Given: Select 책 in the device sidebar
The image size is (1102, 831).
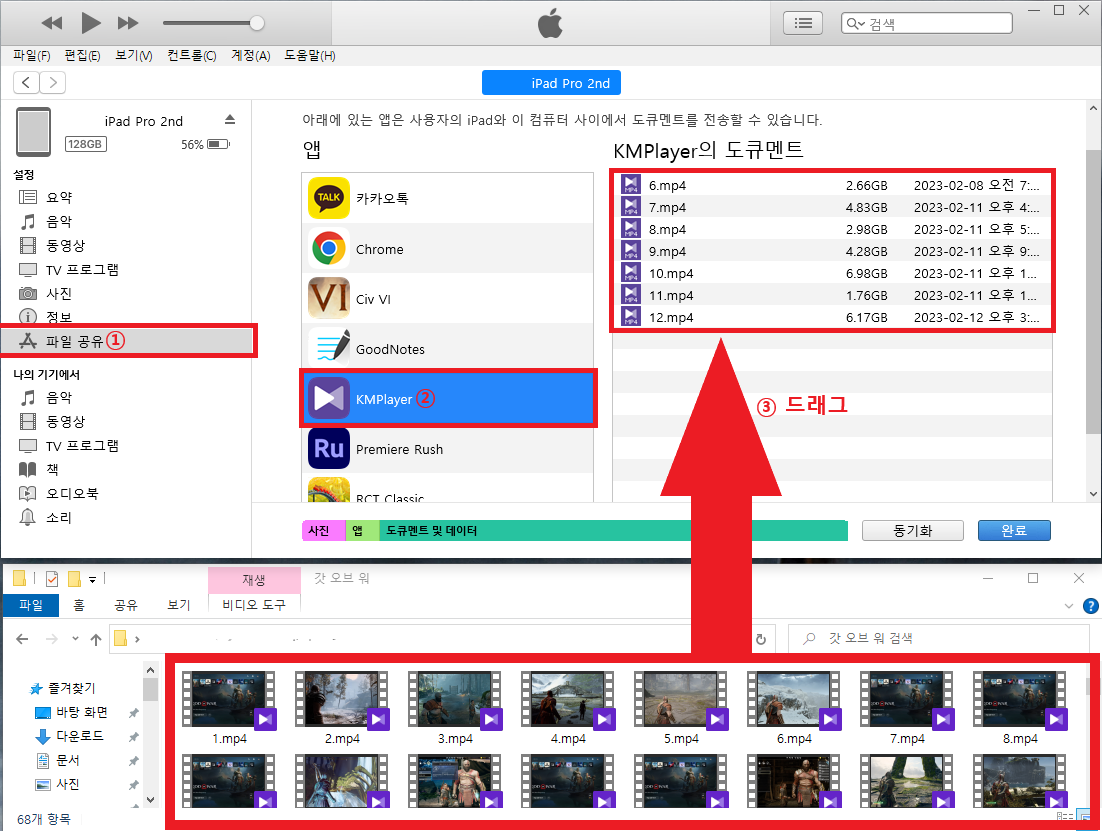Looking at the screenshot, I should (x=52, y=469).
